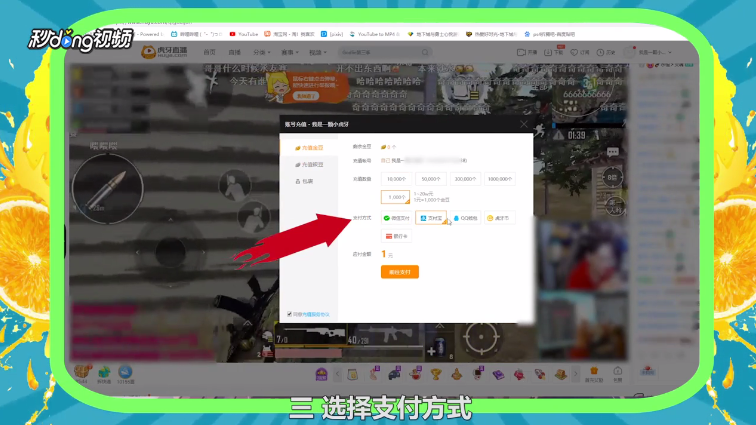Choose bank card (银行卡) payment method

[x=396, y=236]
